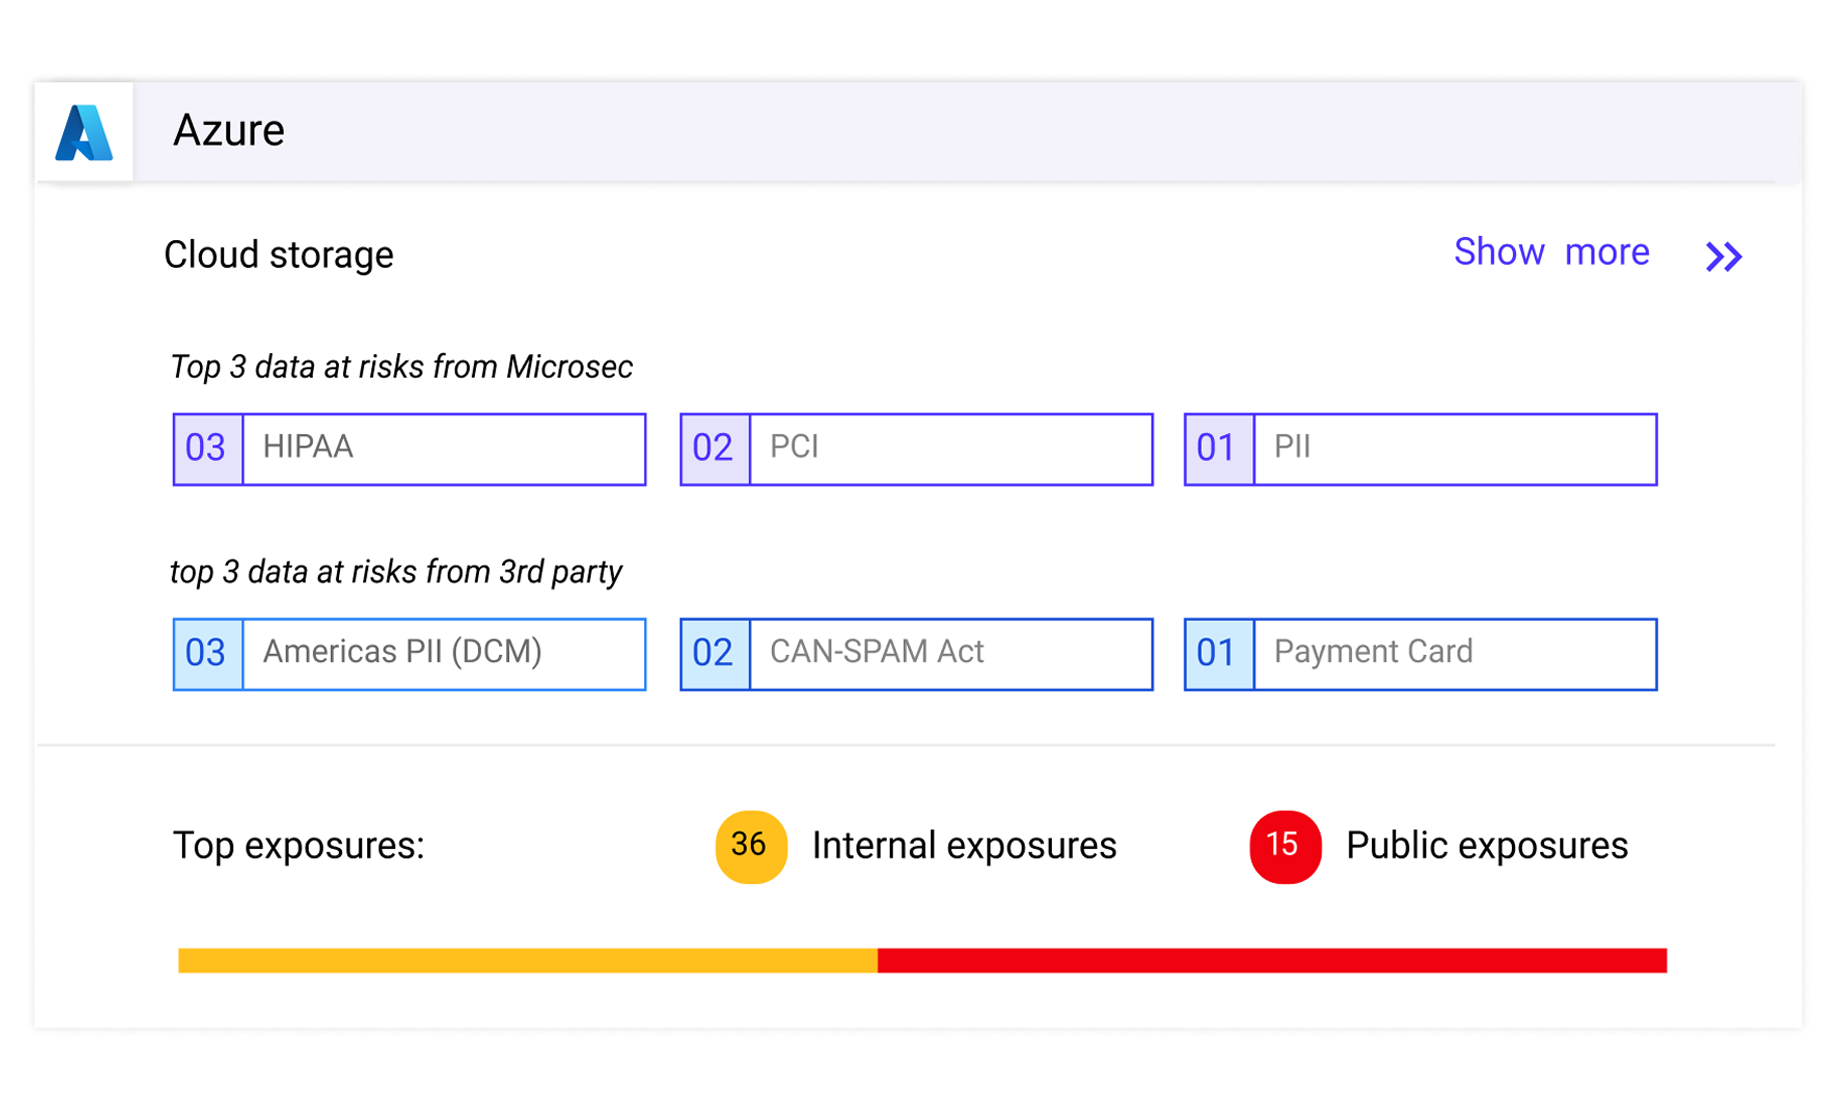Open the Americas PII (DCM) item

409,654
